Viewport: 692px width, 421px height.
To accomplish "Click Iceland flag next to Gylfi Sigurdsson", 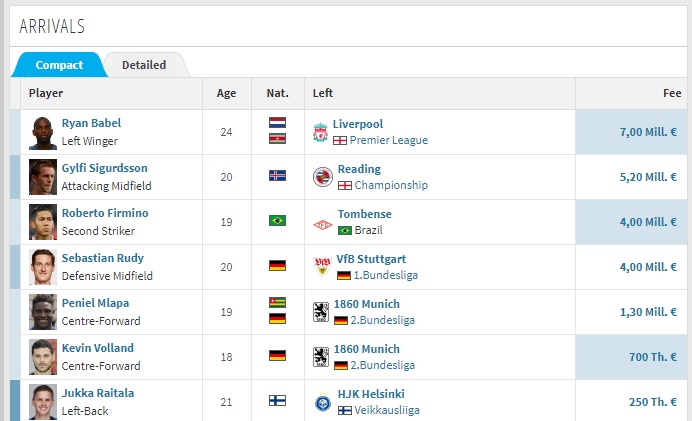I will click(277, 175).
